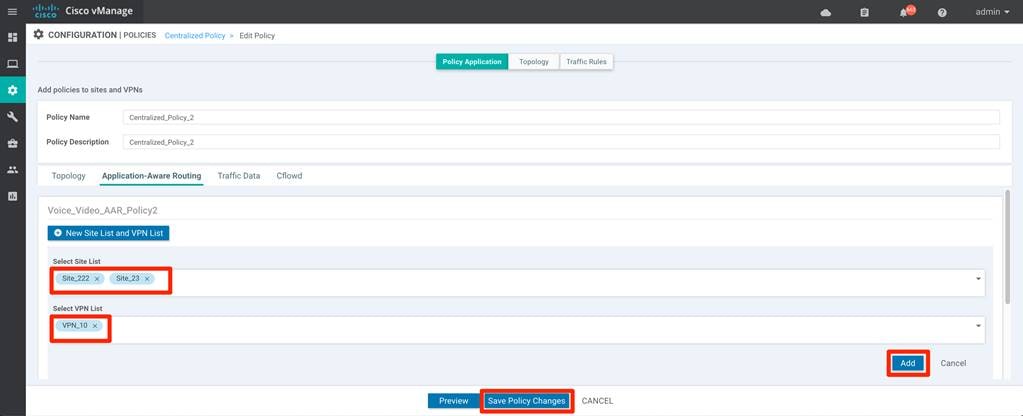This screenshot has height=416, width=1023.
Task: Open the Tools wrench sidebar icon
Action: pos(12,117)
